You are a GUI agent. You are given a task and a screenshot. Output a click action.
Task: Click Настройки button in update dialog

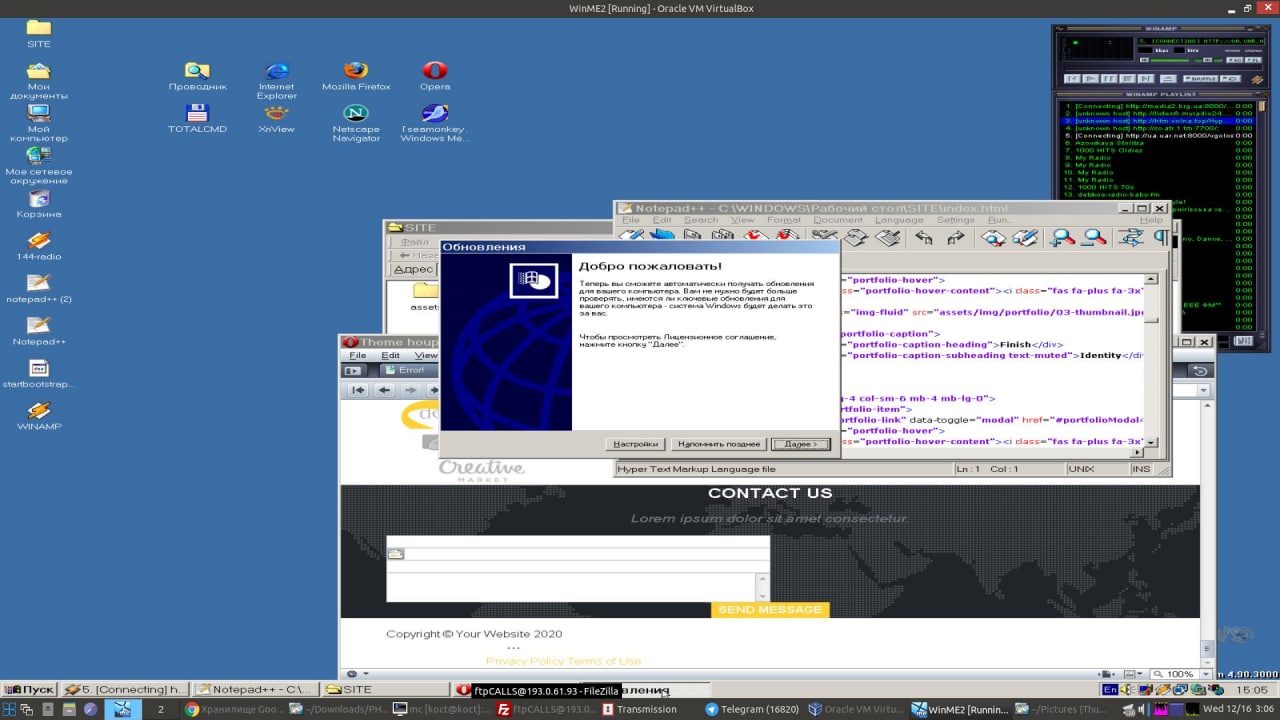pos(636,444)
